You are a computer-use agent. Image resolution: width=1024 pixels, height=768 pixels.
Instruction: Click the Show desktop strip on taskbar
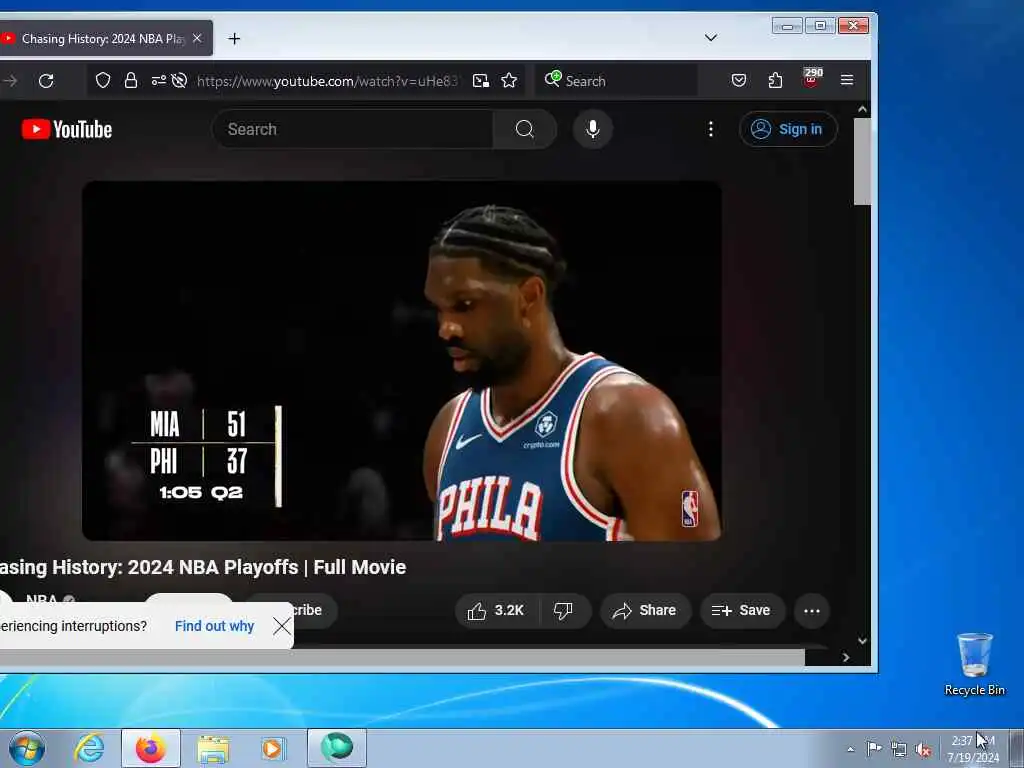click(x=1017, y=748)
